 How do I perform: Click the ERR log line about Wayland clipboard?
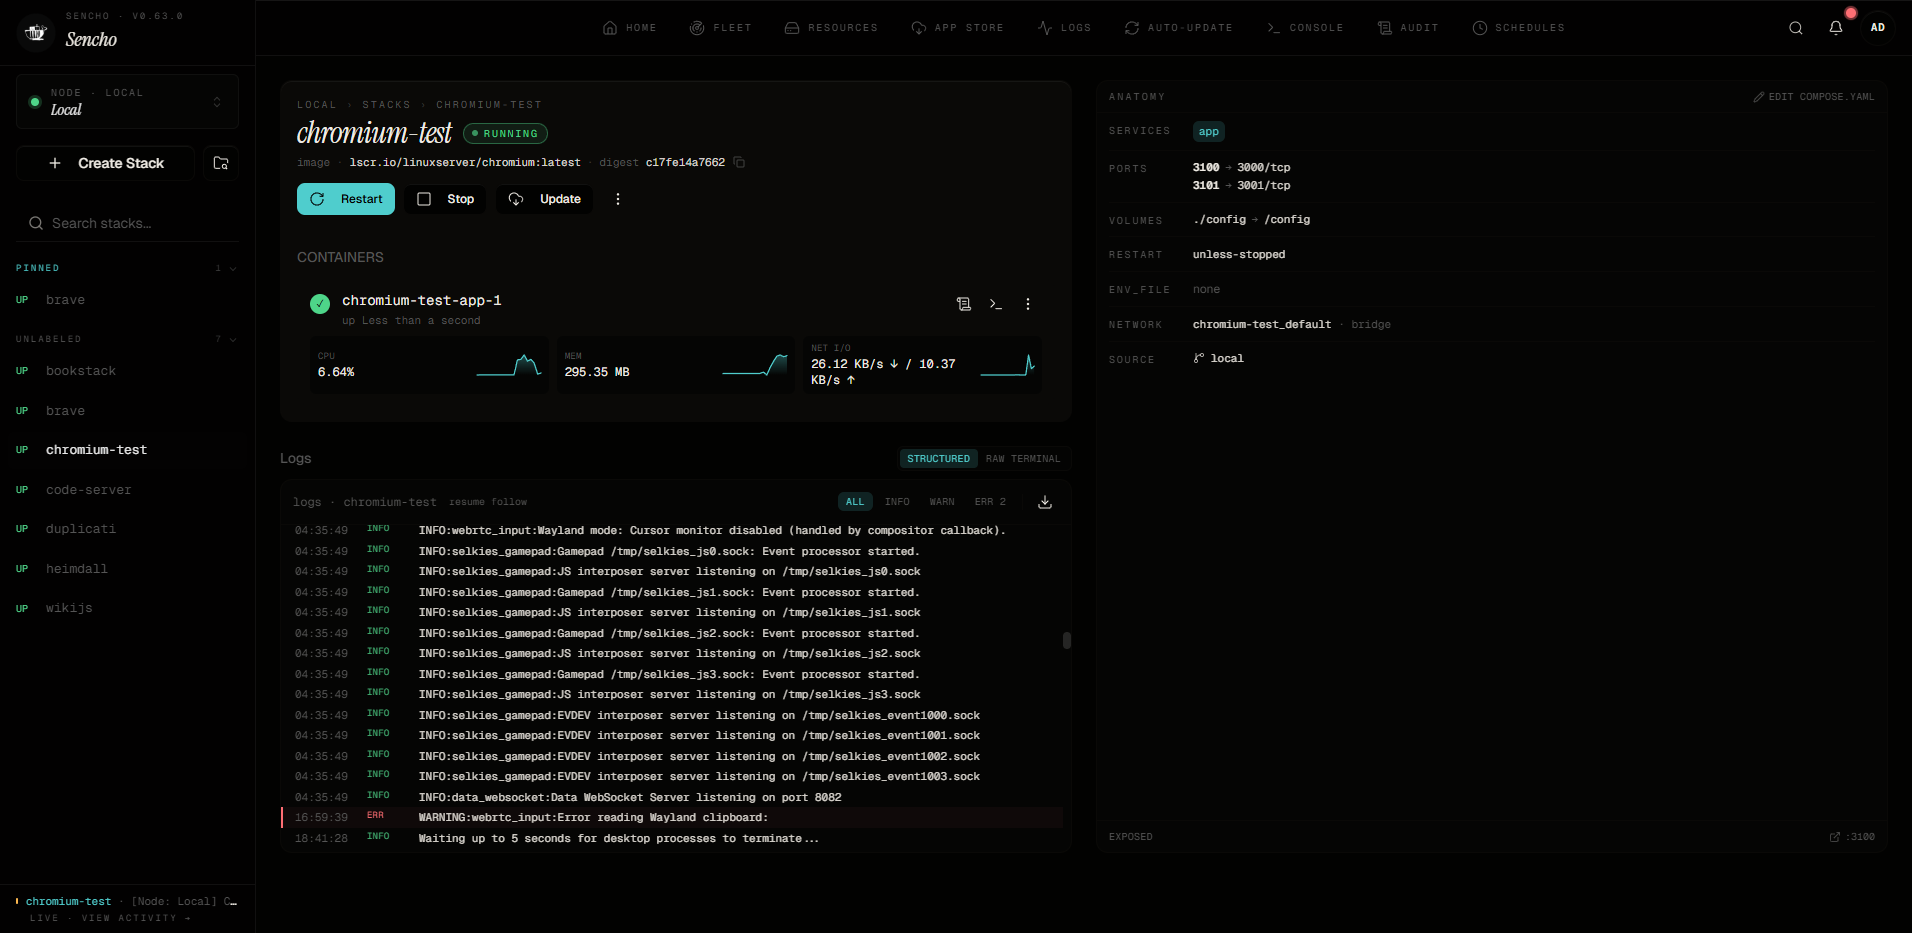click(672, 818)
